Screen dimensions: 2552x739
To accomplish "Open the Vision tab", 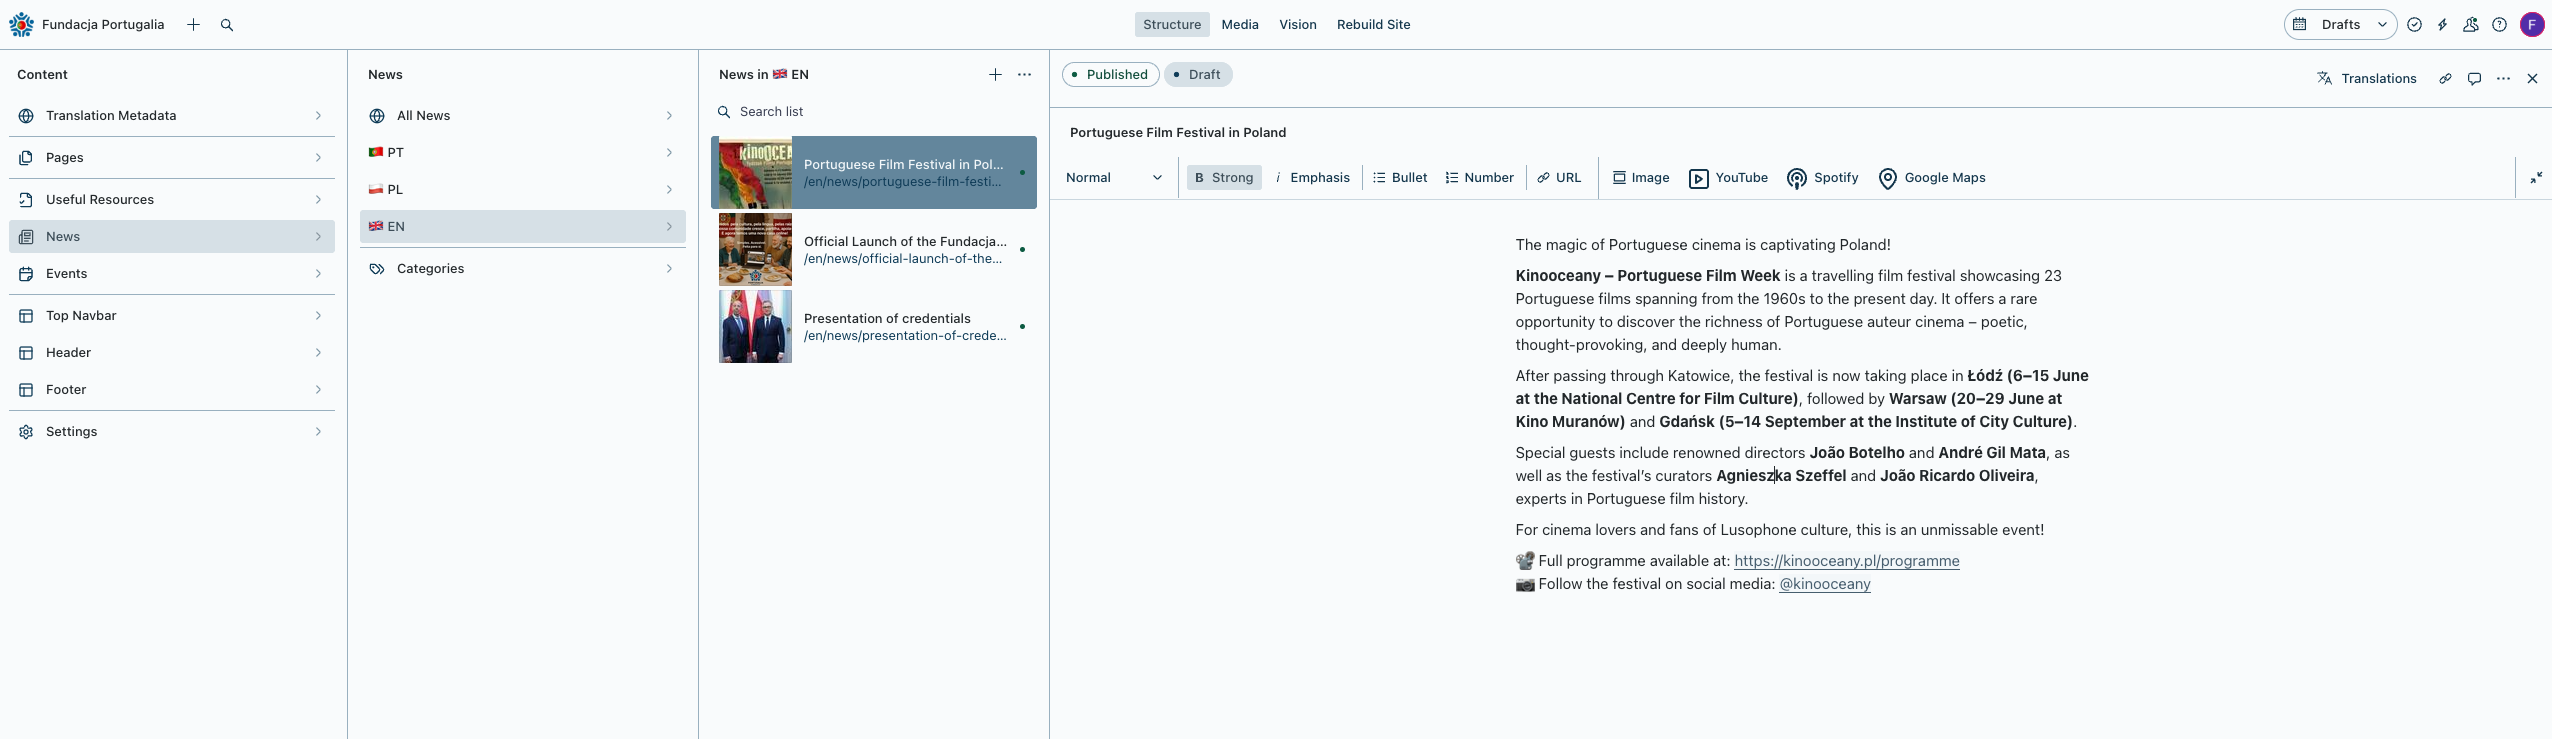I will click(x=1297, y=25).
